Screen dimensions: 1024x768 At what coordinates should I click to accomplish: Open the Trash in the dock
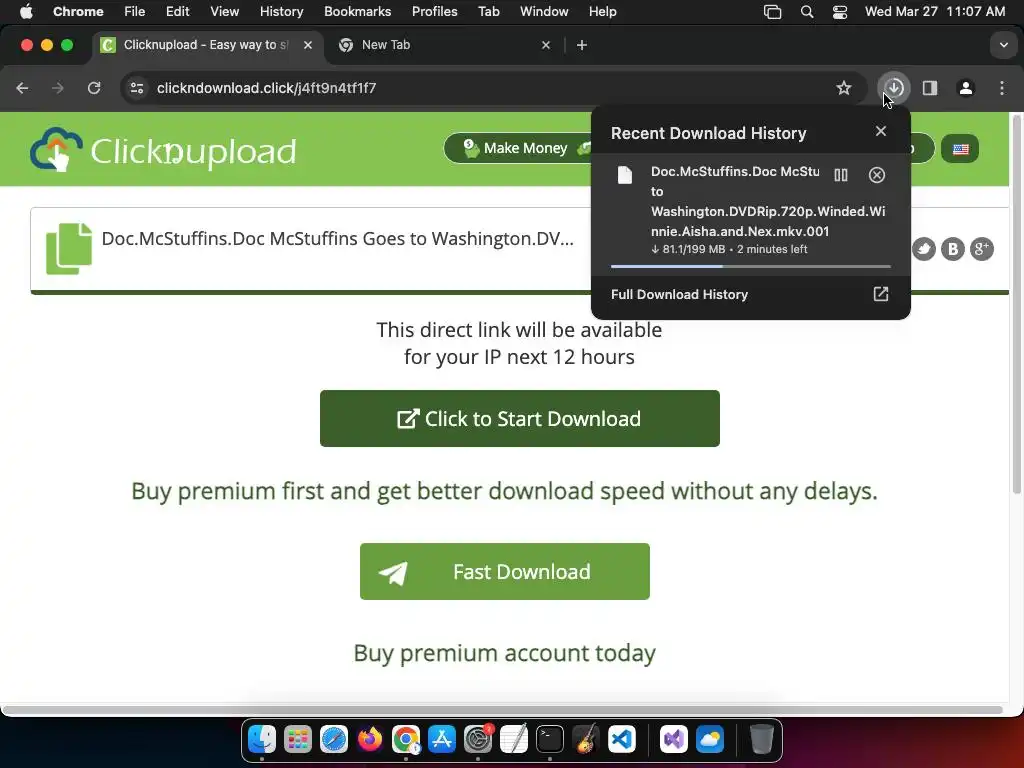pos(761,739)
